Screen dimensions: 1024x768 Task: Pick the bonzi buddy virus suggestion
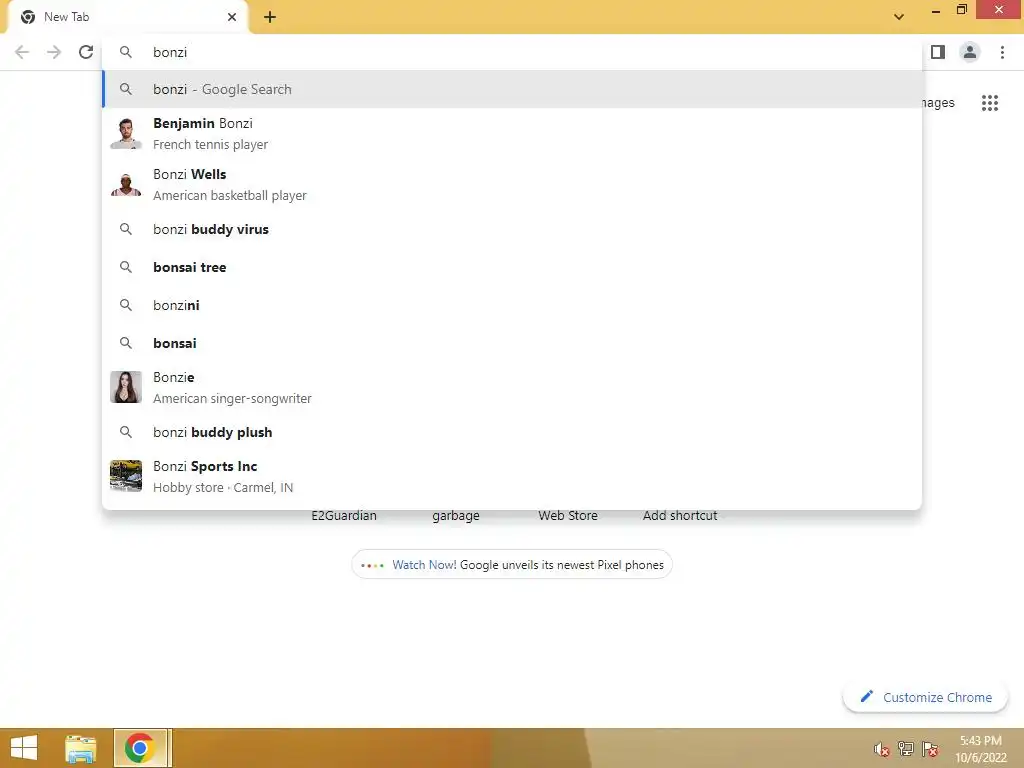pyautogui.click(x=512, y=229)
